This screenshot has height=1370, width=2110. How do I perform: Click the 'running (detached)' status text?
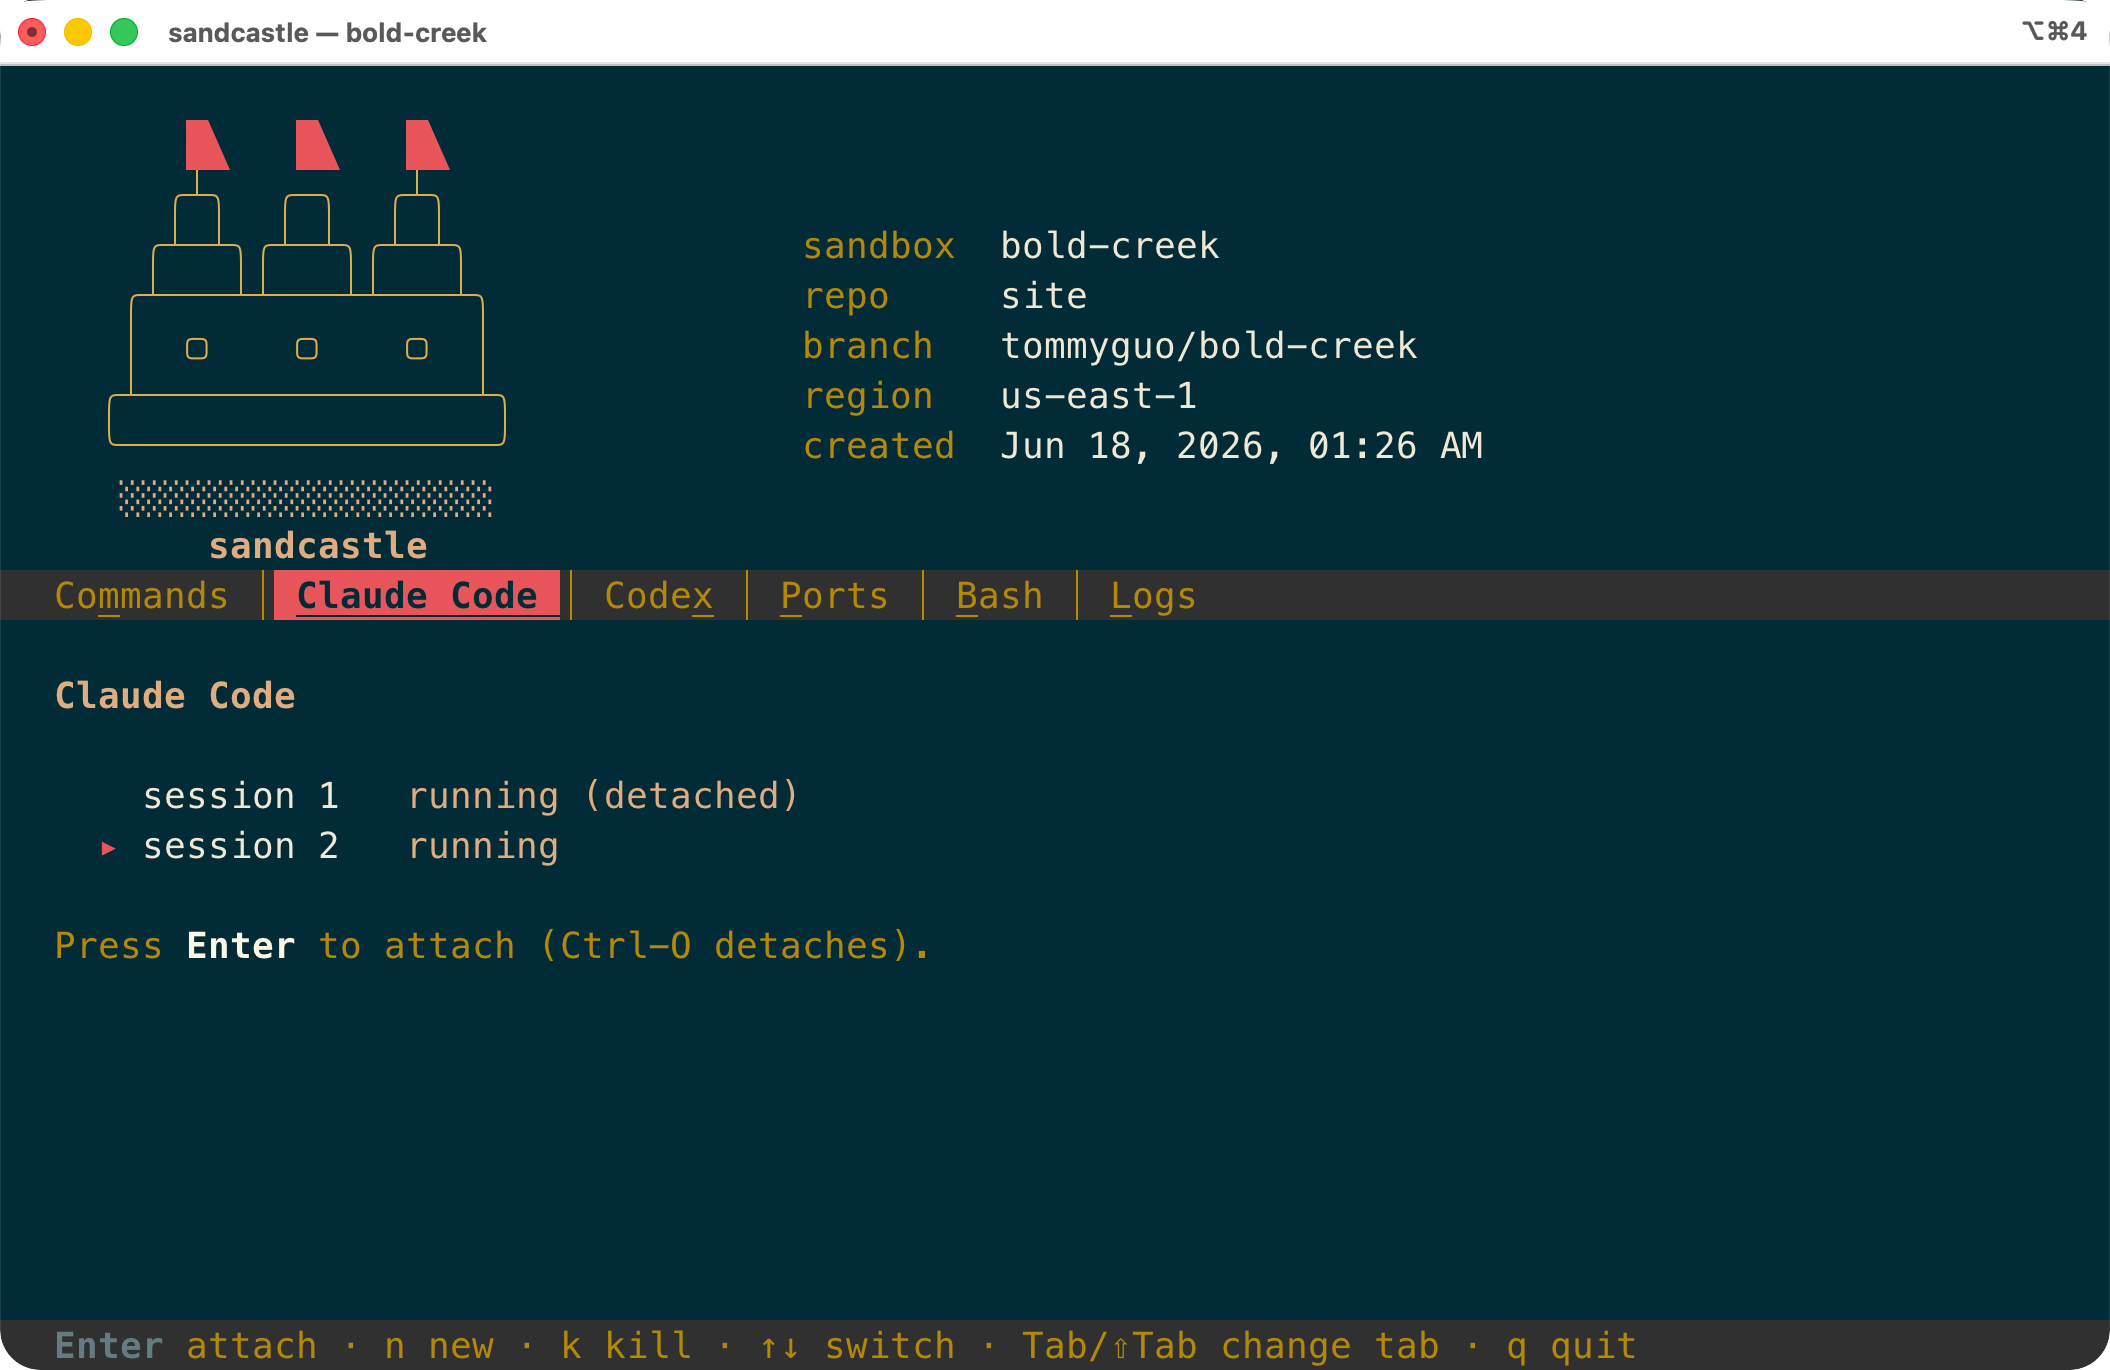click(603, 796)
